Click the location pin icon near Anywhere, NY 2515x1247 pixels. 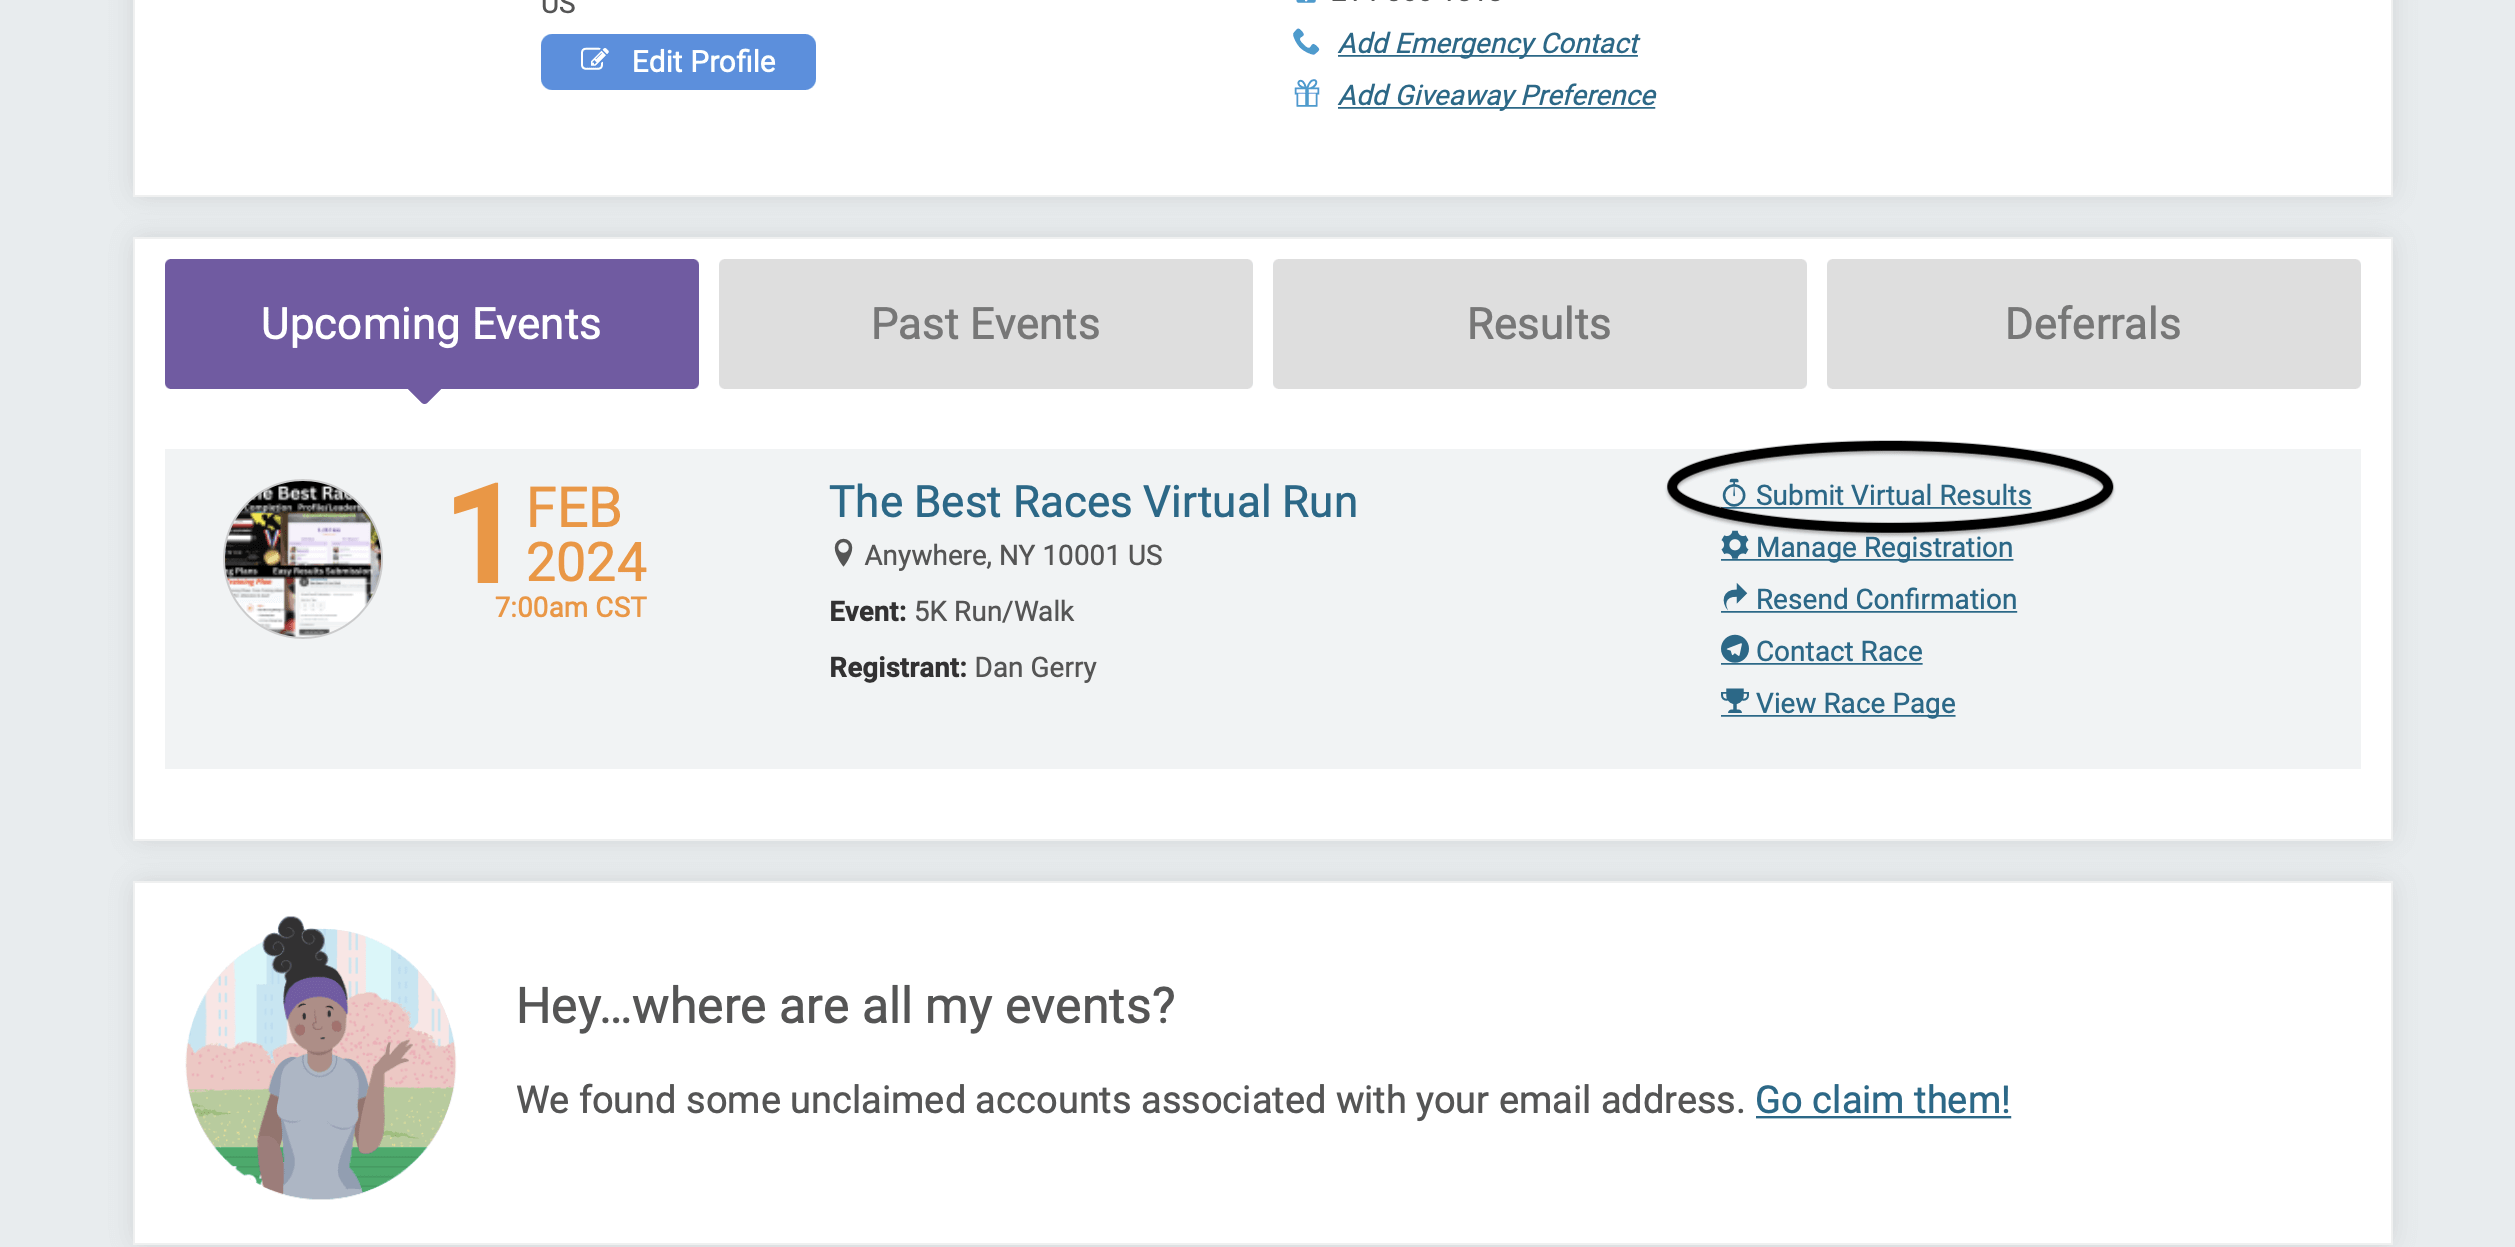tap(843, 553)
